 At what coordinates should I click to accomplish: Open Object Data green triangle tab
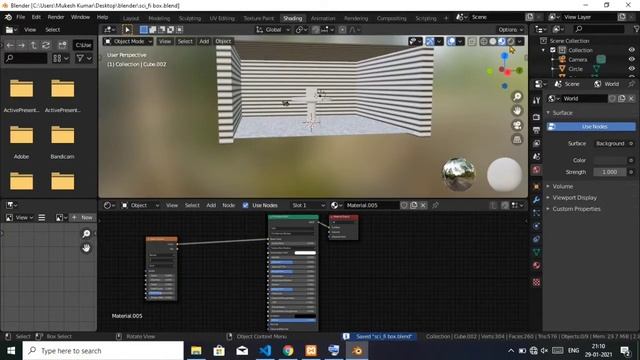pos(536,252)
